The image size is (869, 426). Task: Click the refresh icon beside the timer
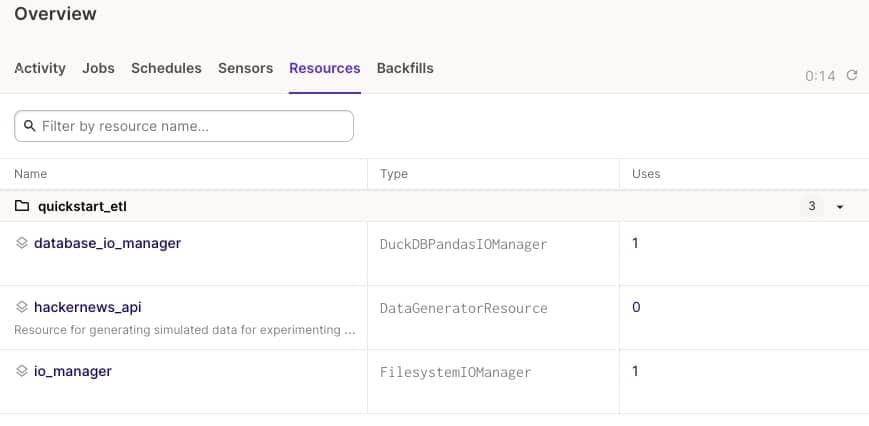tap(852, 75)
